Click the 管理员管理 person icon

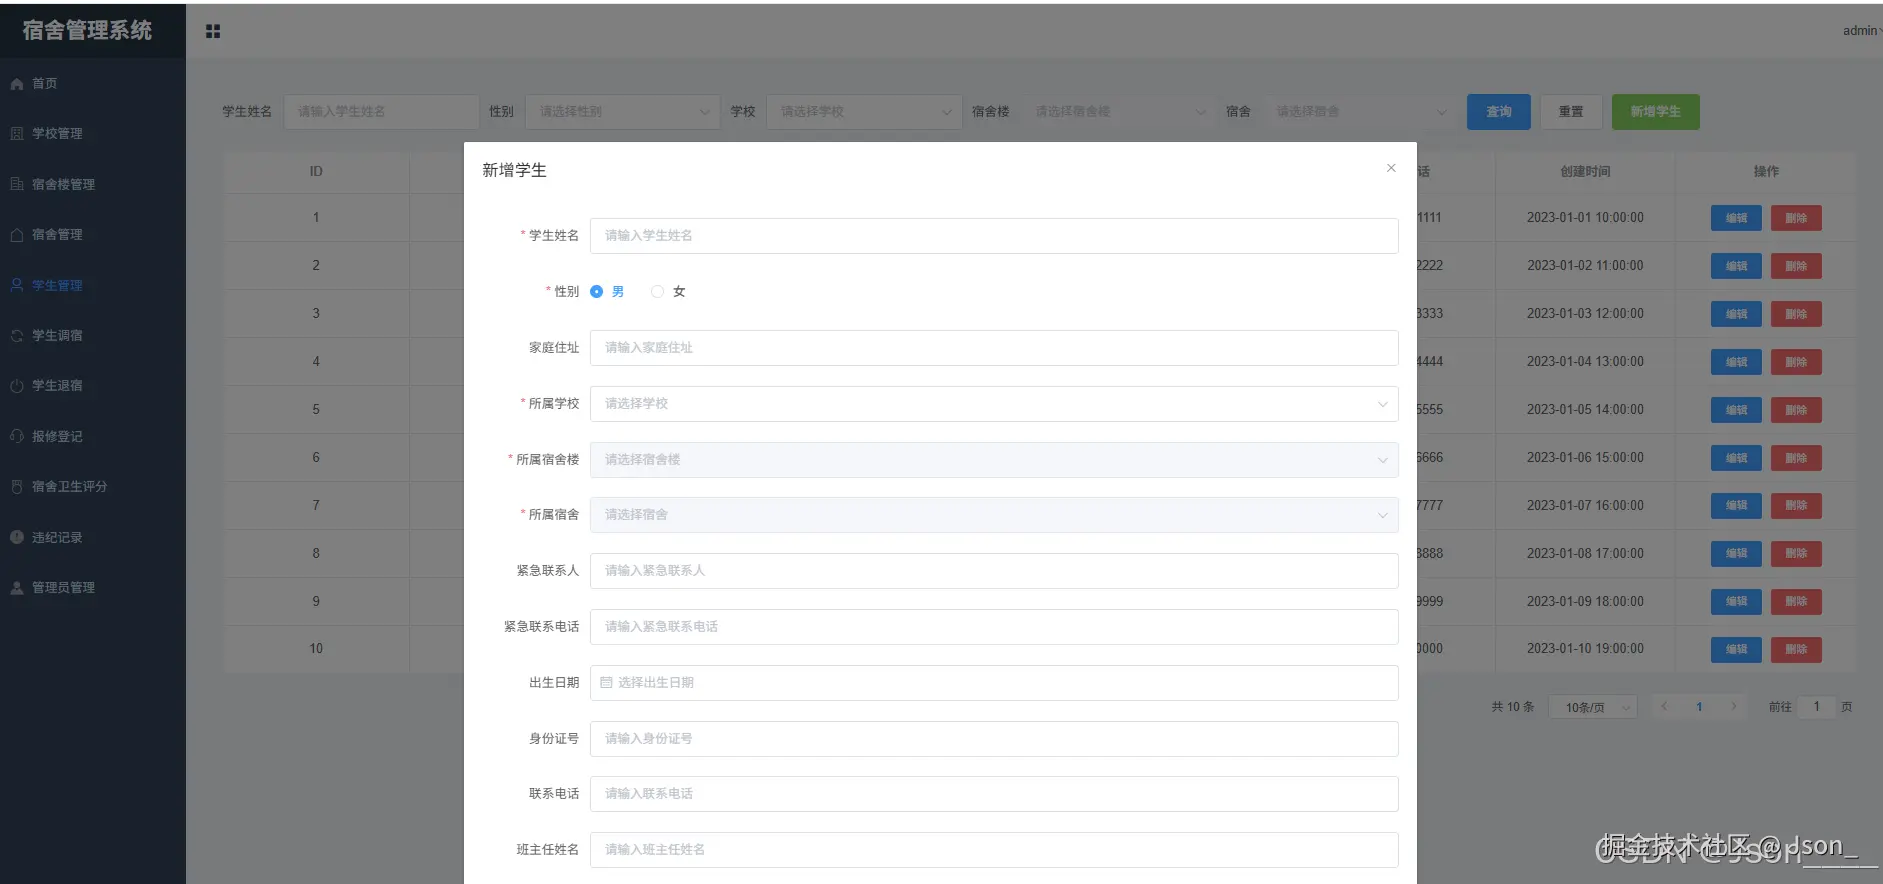click(17, 588)
